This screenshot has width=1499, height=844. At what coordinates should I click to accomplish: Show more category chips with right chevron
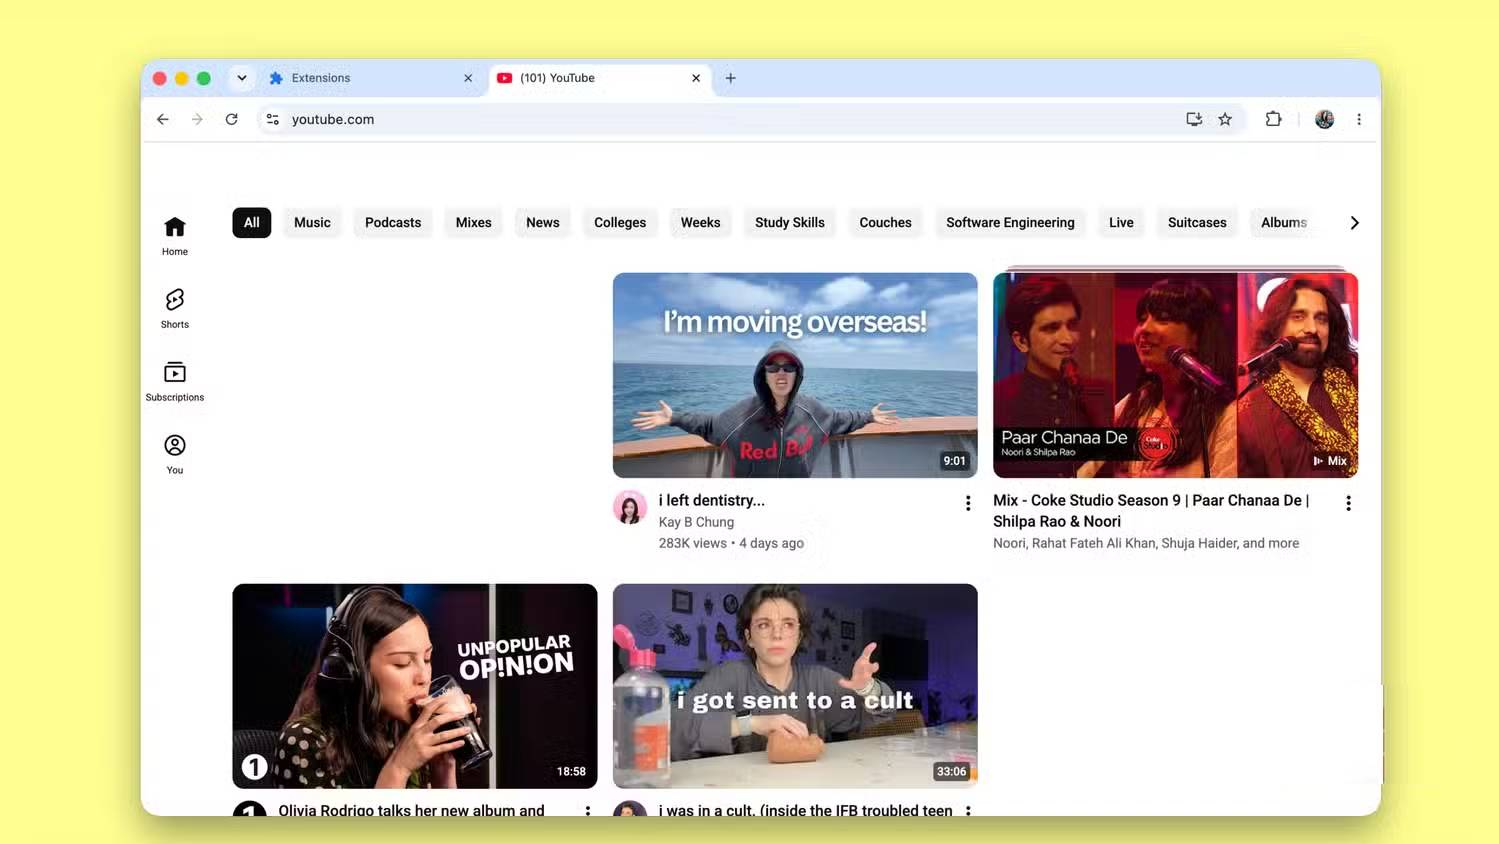pyautogui.click(x=1354, y=223)
